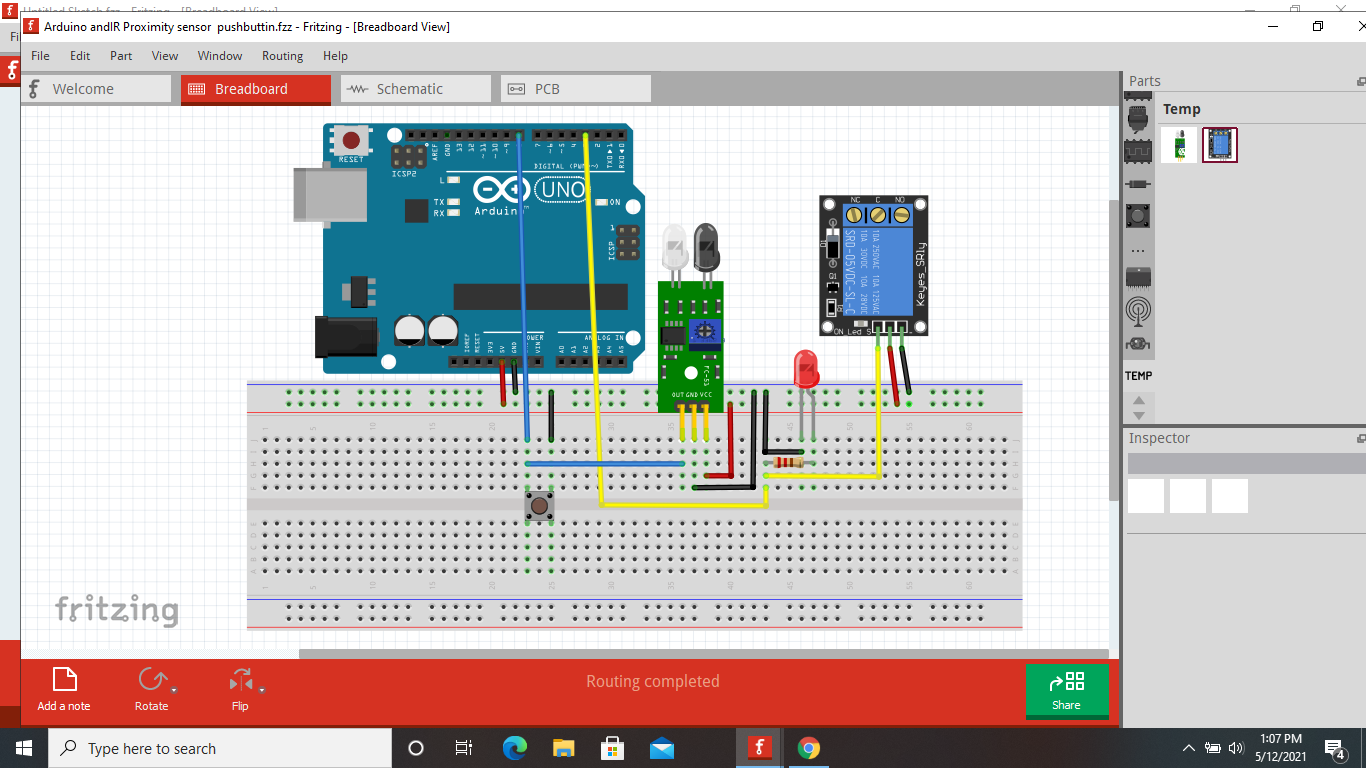Click the Flip tool icon

tap(240, 680)
